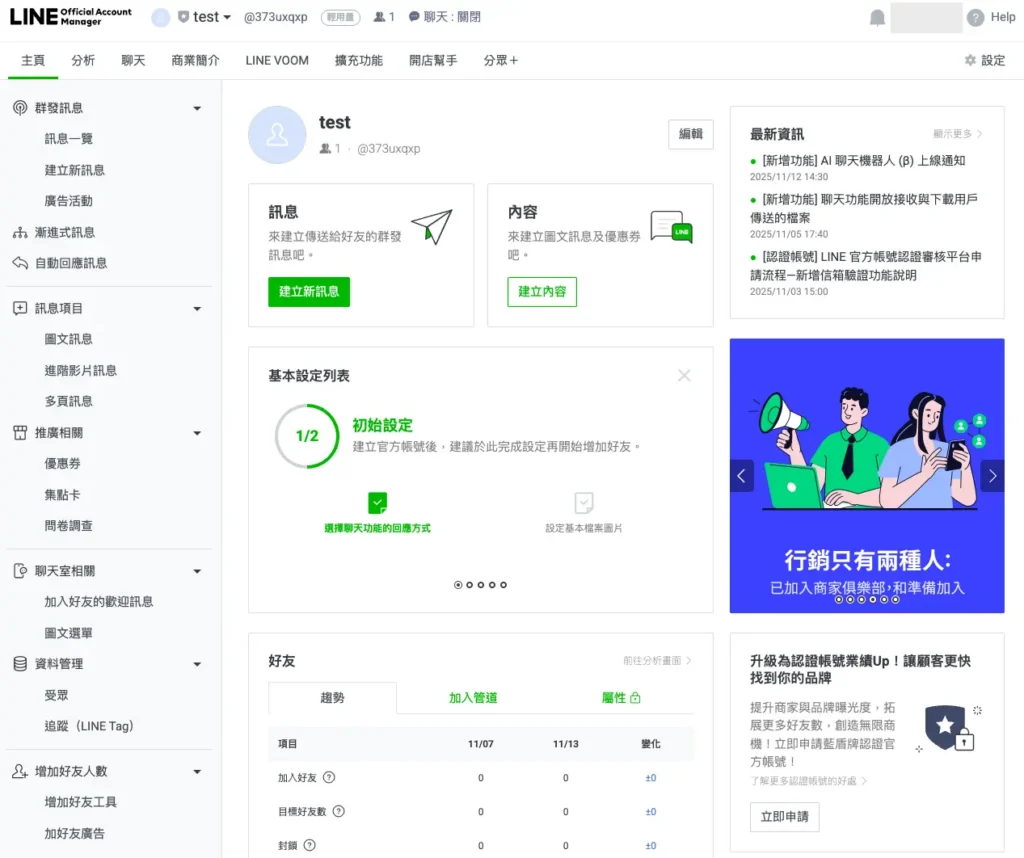Select first pagination dot in 基本設定列表
This screenshot has width=1024, height=858.
point(458,585)
